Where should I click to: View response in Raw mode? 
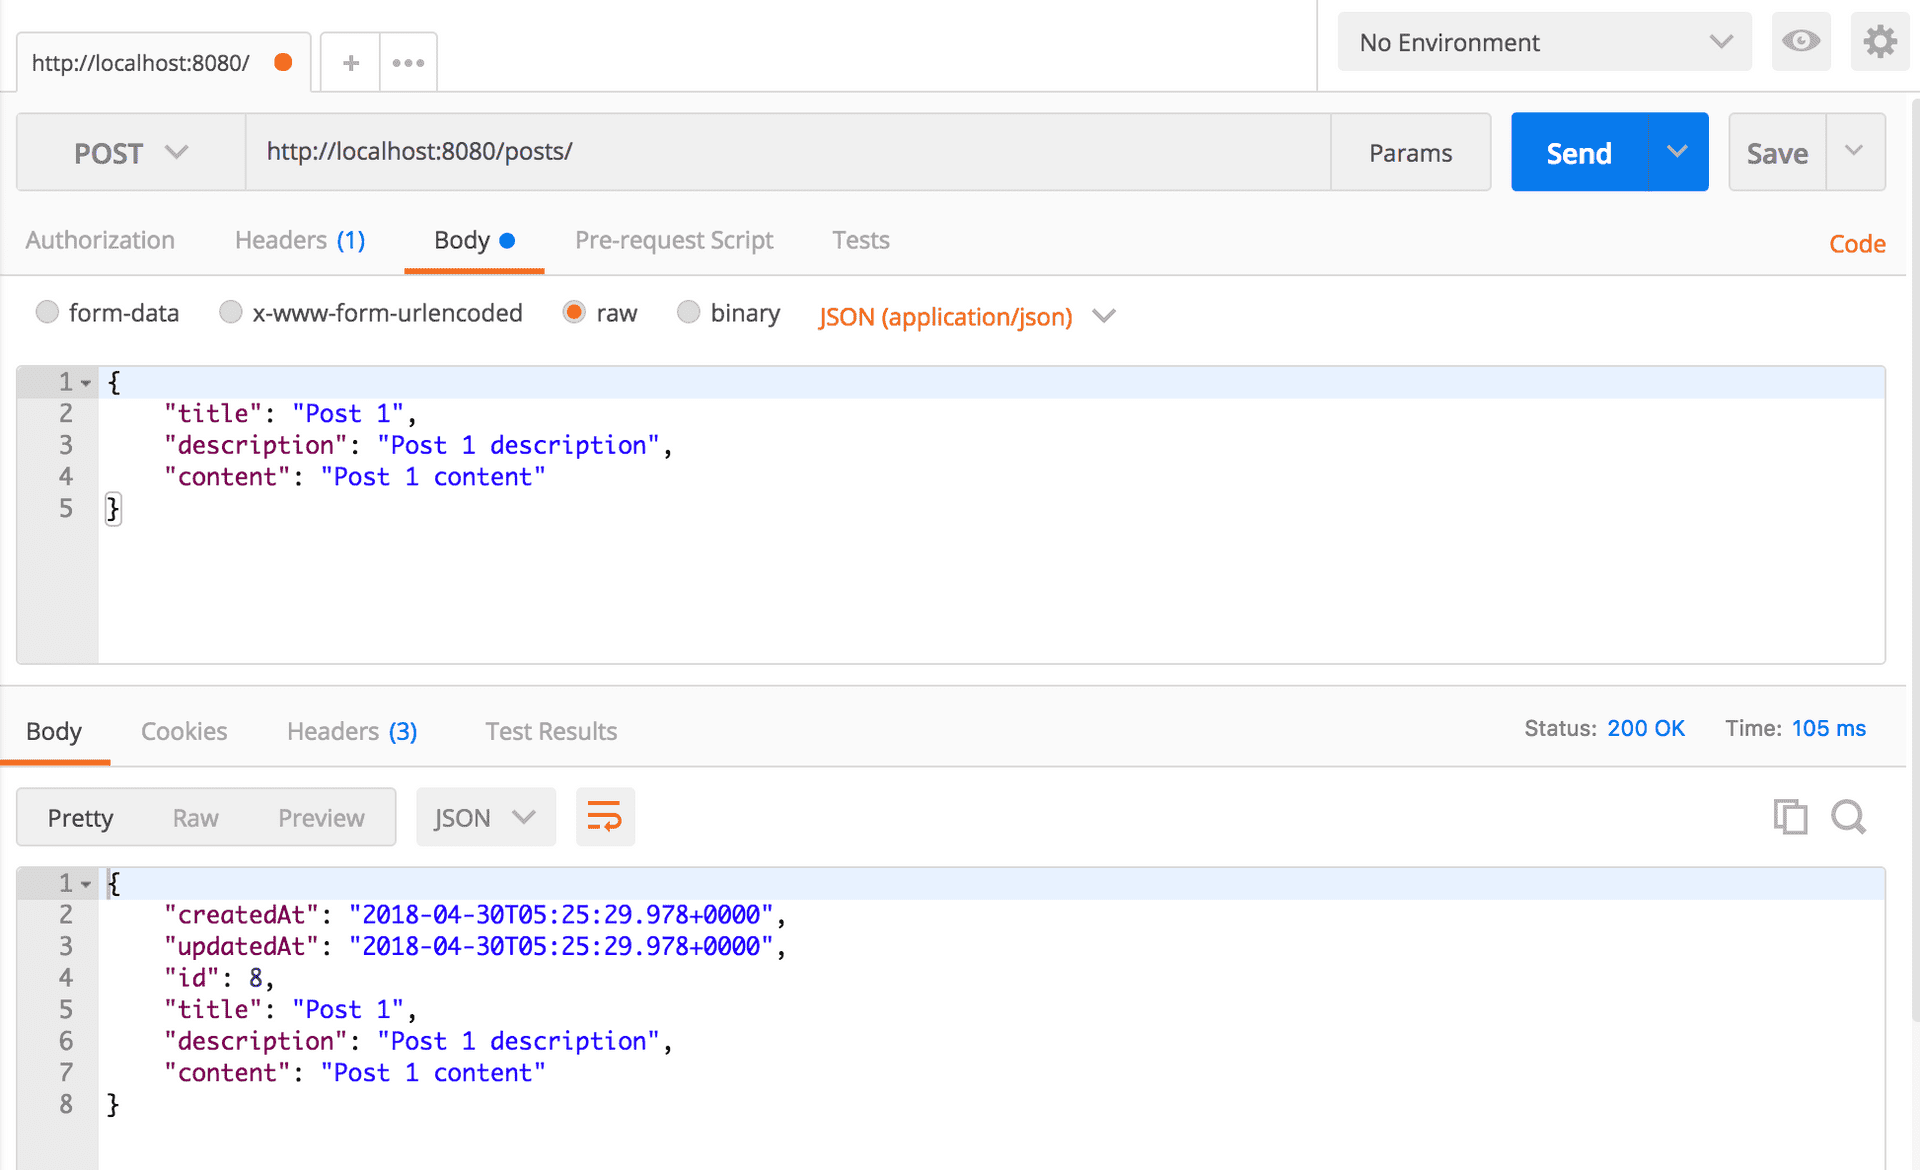point(195,817)
